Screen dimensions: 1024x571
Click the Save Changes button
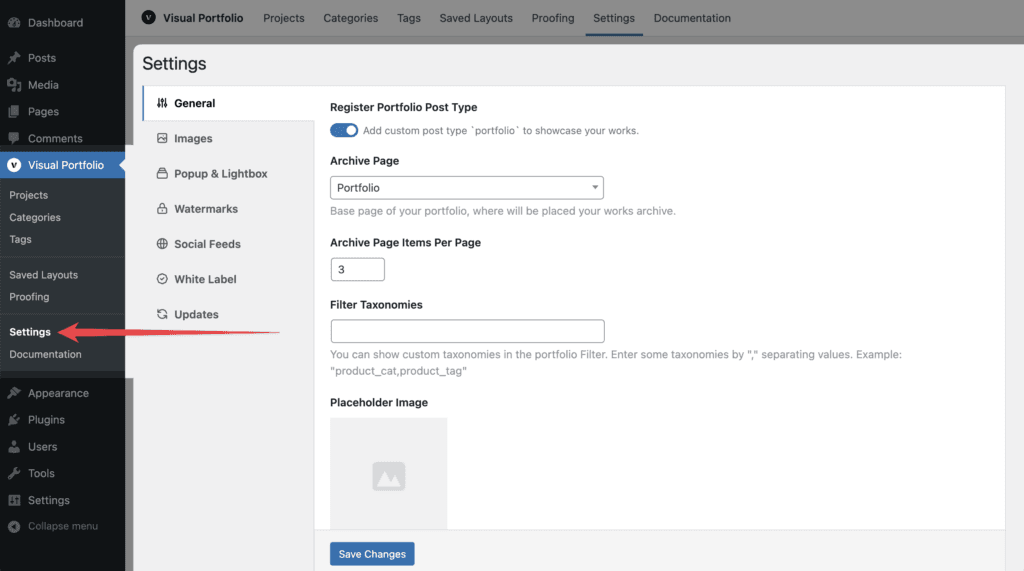[372, 554]
